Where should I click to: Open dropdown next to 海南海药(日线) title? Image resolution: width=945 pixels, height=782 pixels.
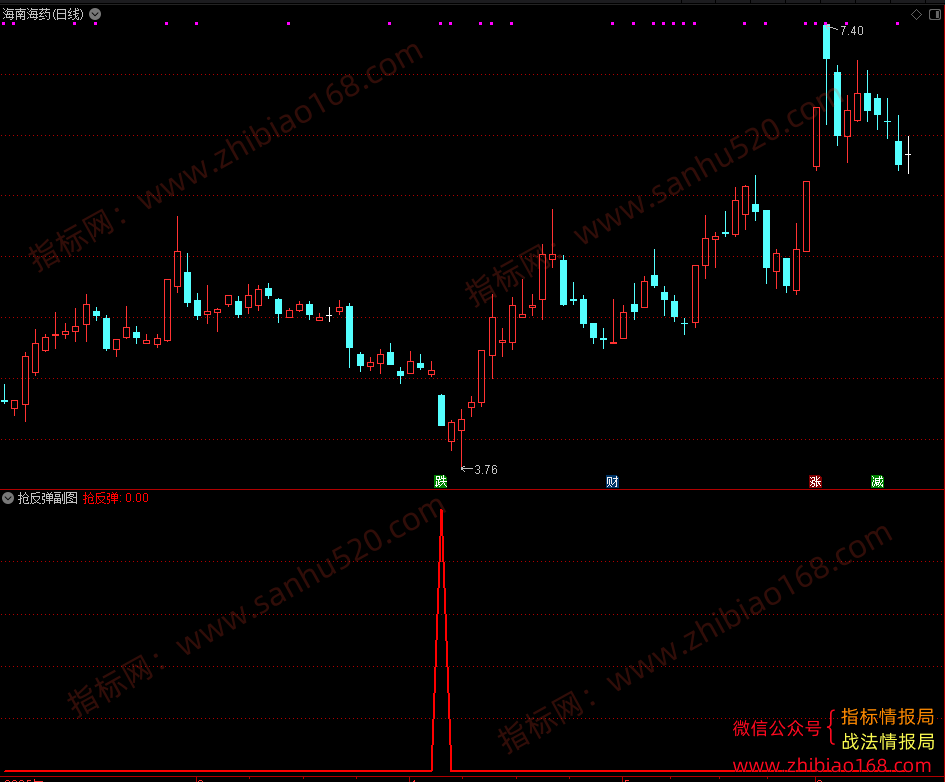(95, 14)
